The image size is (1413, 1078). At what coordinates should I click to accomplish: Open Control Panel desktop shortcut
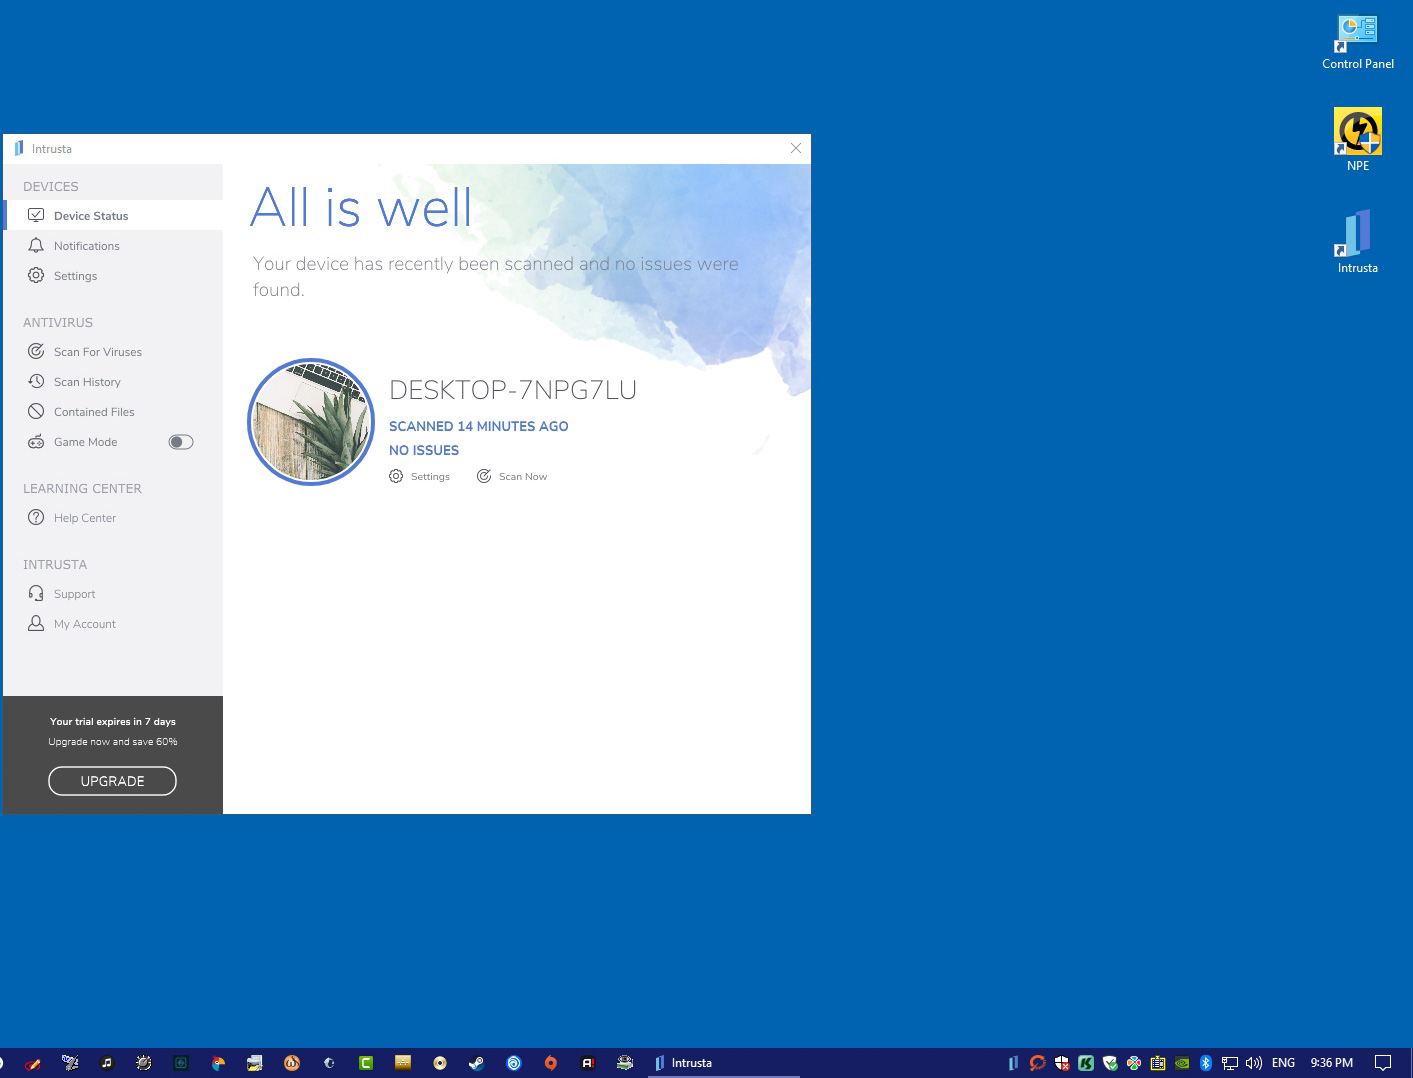(x=1357, y=43)
